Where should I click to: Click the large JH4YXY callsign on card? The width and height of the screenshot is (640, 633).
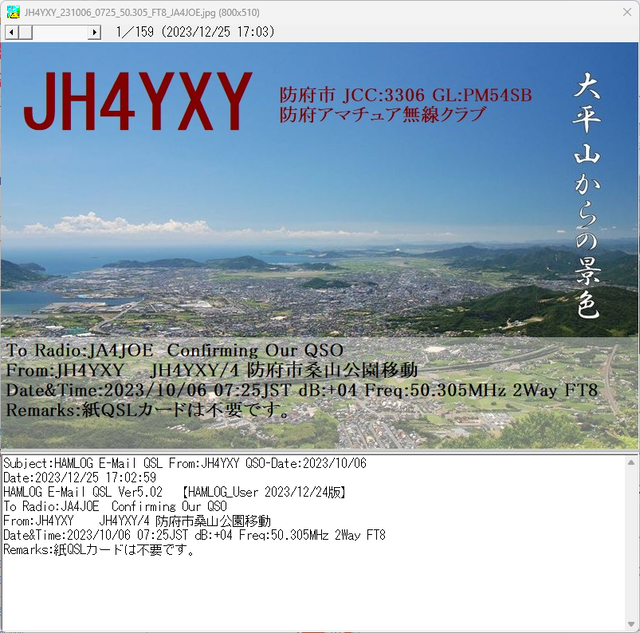point(138,101)
